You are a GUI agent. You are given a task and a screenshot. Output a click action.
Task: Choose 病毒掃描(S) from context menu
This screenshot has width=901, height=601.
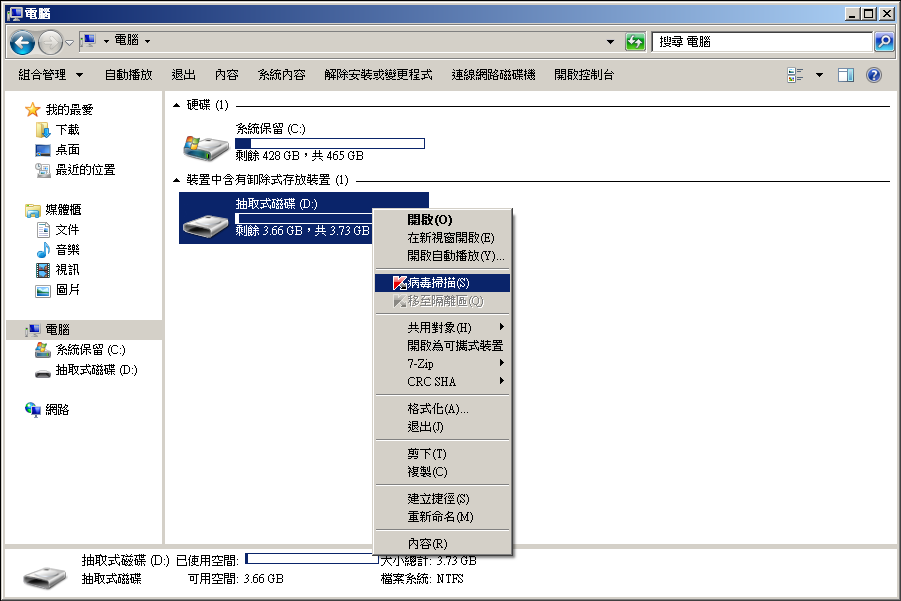tap(438, 283)
